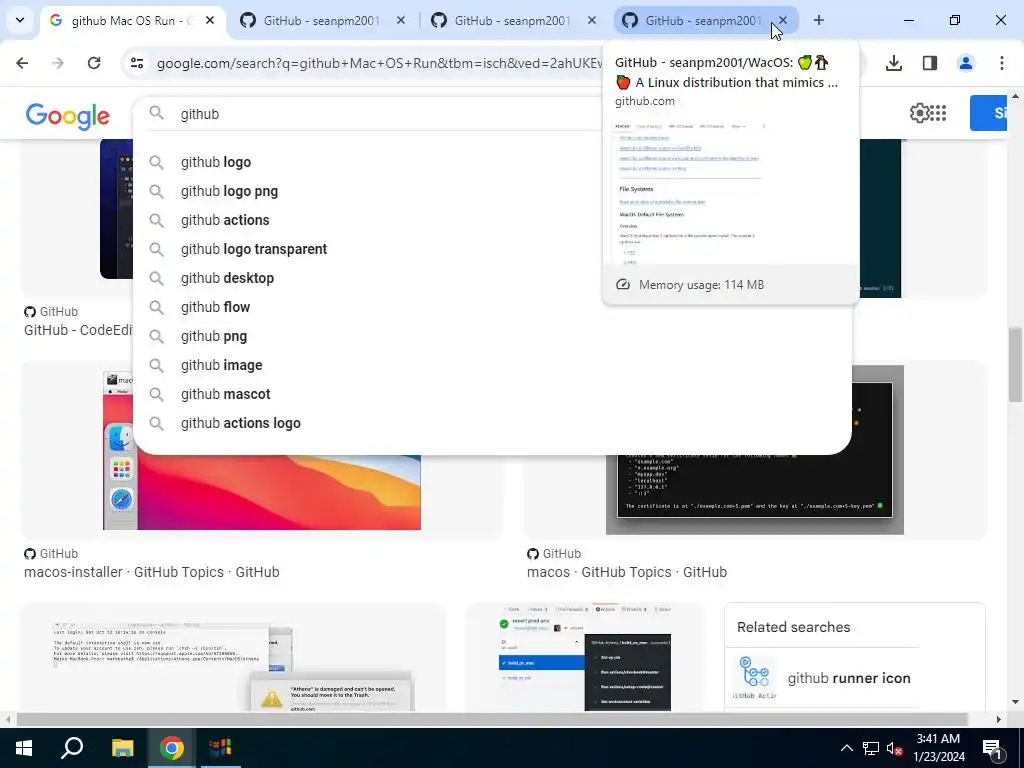Screen dimensions: 1024x768
Task: Click the blue sign-in button
Action: pyautogui.click(x=988, y=113)
